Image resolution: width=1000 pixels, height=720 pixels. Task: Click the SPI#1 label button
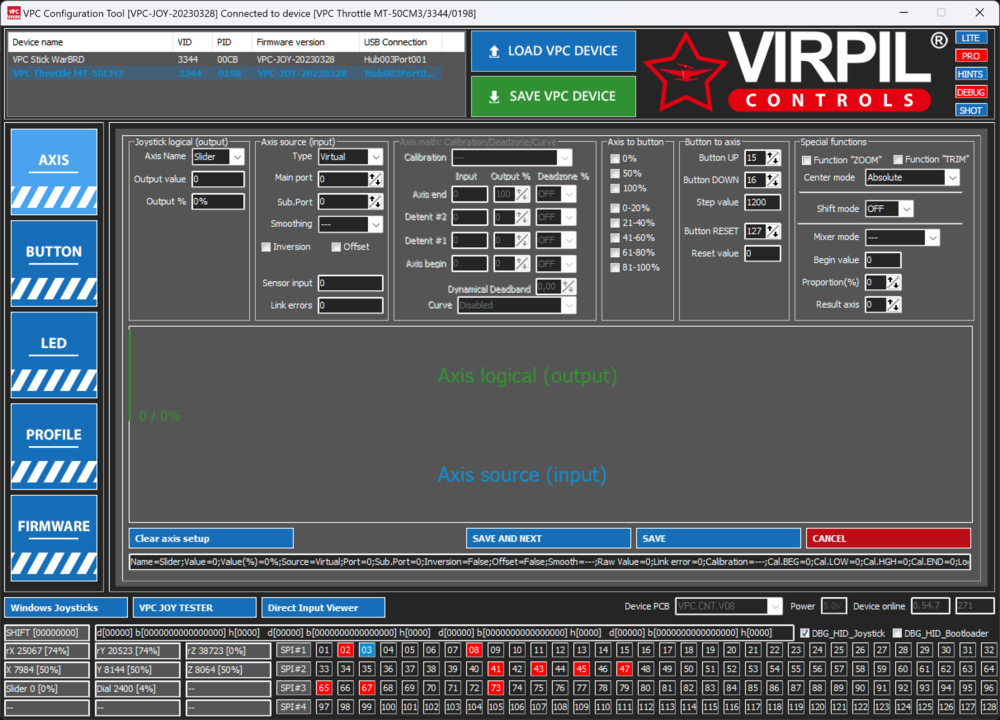tap(293, 650)
